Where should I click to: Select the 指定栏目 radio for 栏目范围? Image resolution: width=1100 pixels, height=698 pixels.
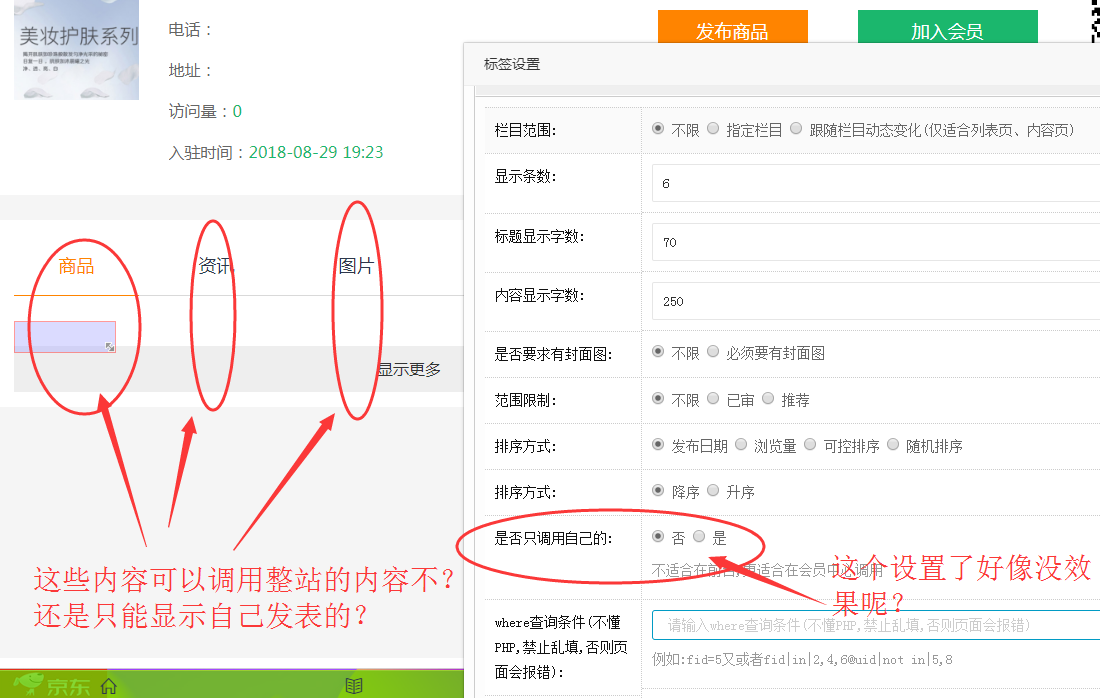point(713,129)
